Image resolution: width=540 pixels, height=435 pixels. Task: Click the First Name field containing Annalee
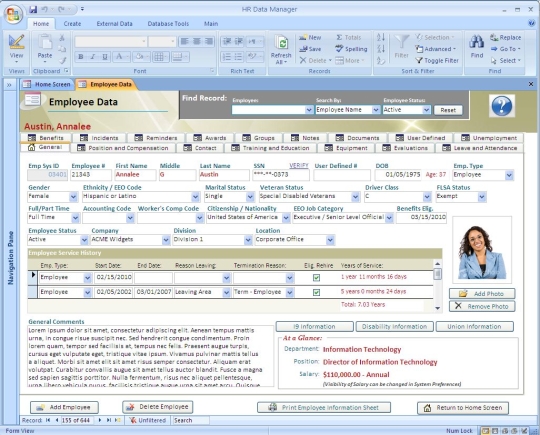pos(135,175)
